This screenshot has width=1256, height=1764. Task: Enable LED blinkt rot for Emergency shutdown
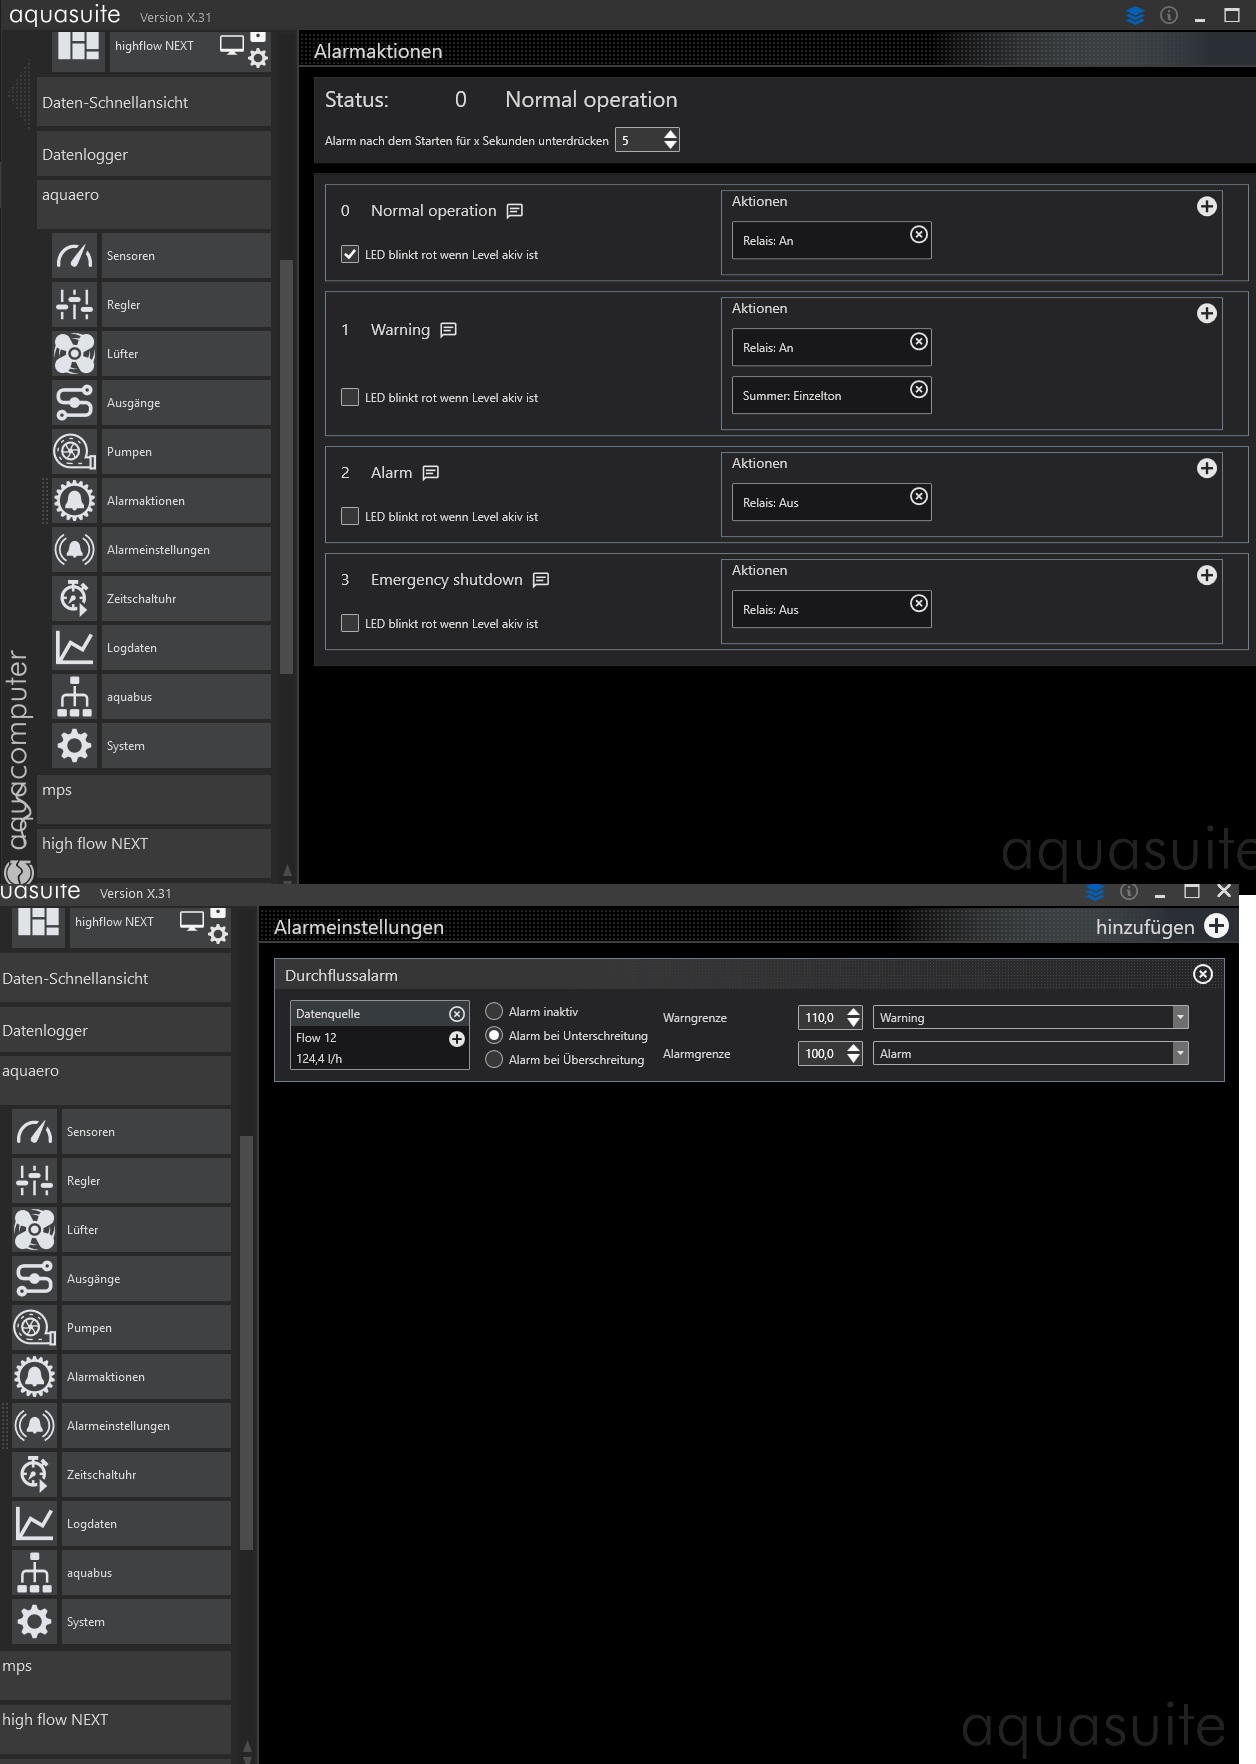pyautogui.click(x=350, y=623)
